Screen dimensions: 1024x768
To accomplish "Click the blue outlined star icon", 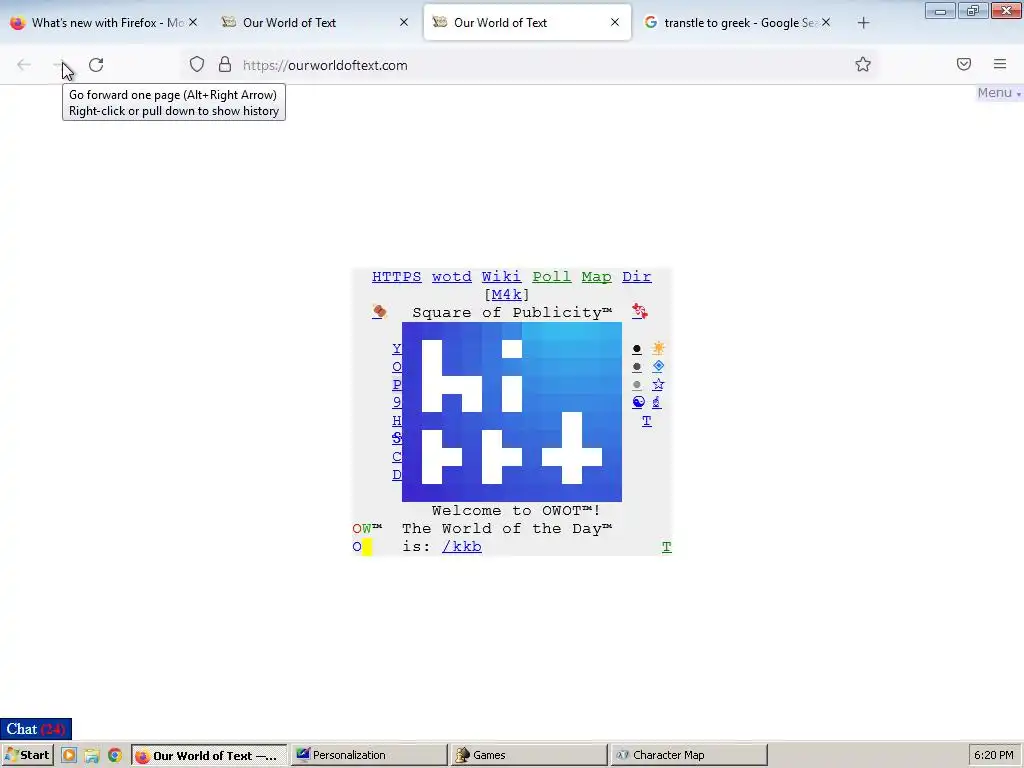I will [658, 385].
